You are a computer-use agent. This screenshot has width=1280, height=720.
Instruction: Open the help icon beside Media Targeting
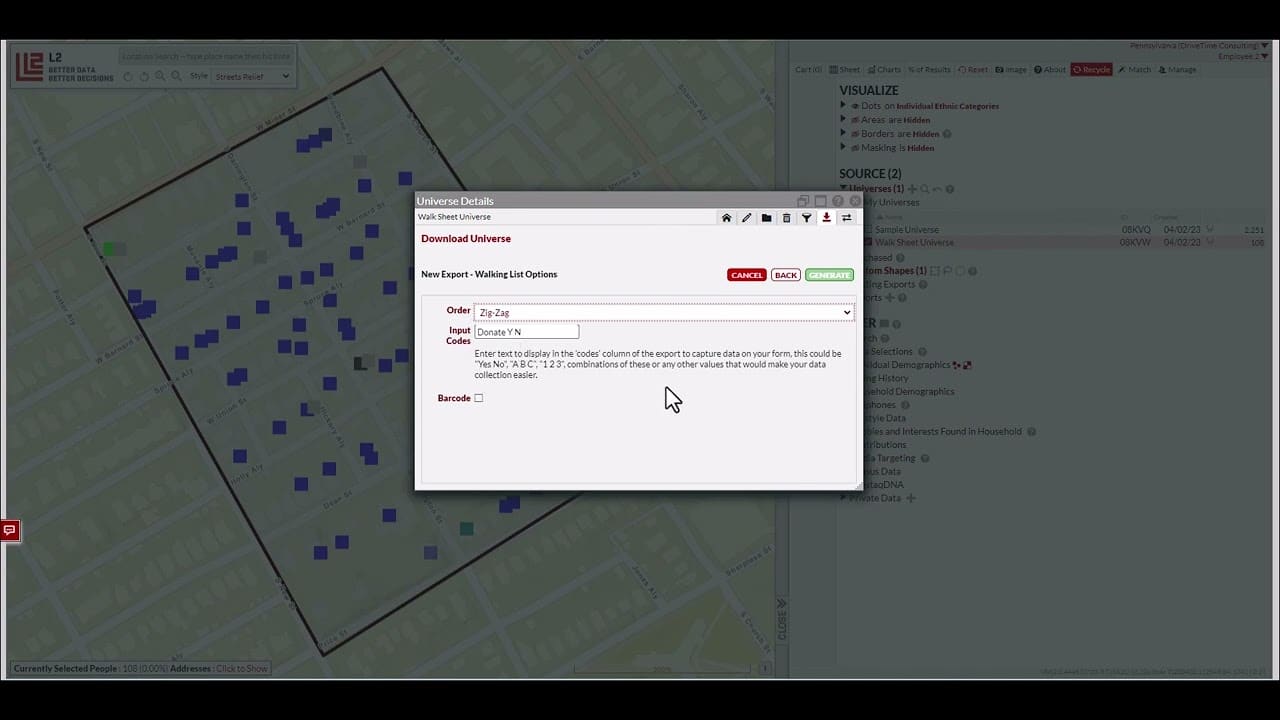pos(925,458)
